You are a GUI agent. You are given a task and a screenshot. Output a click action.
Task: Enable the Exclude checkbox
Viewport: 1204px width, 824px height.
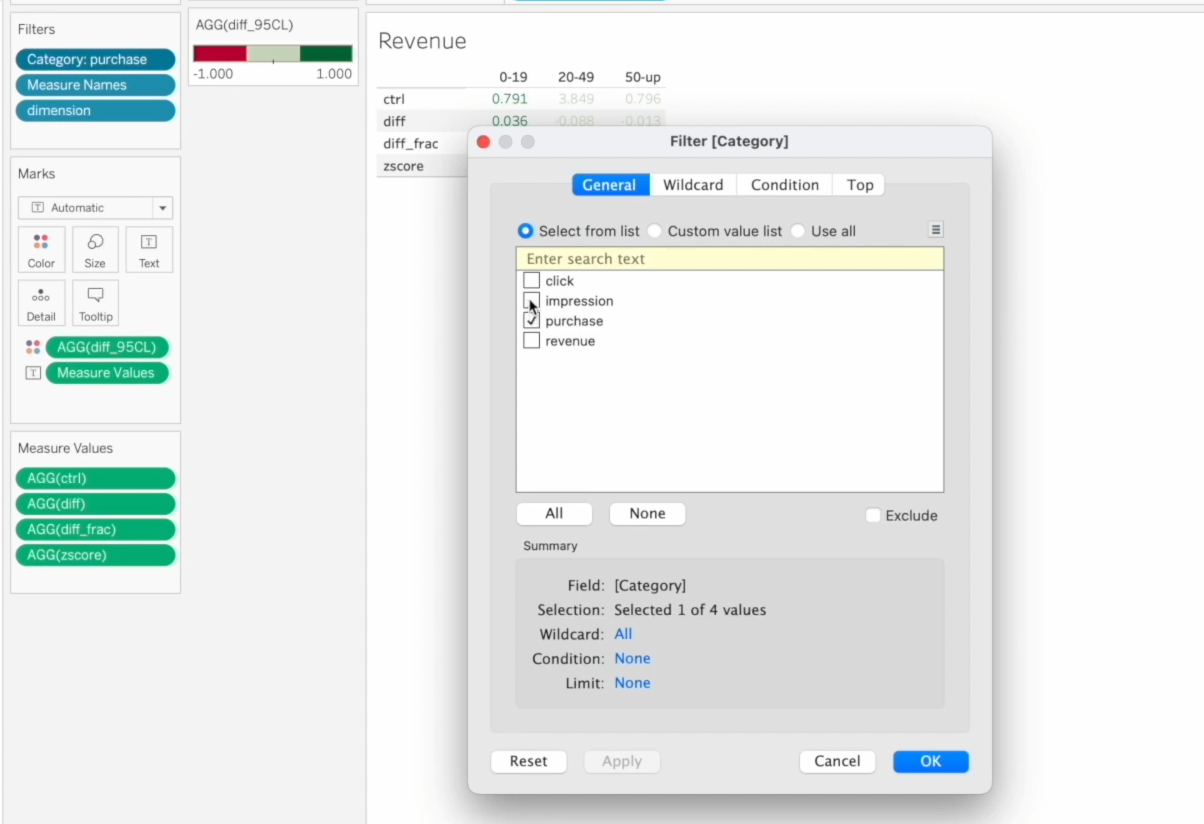[x=873, y=515]
